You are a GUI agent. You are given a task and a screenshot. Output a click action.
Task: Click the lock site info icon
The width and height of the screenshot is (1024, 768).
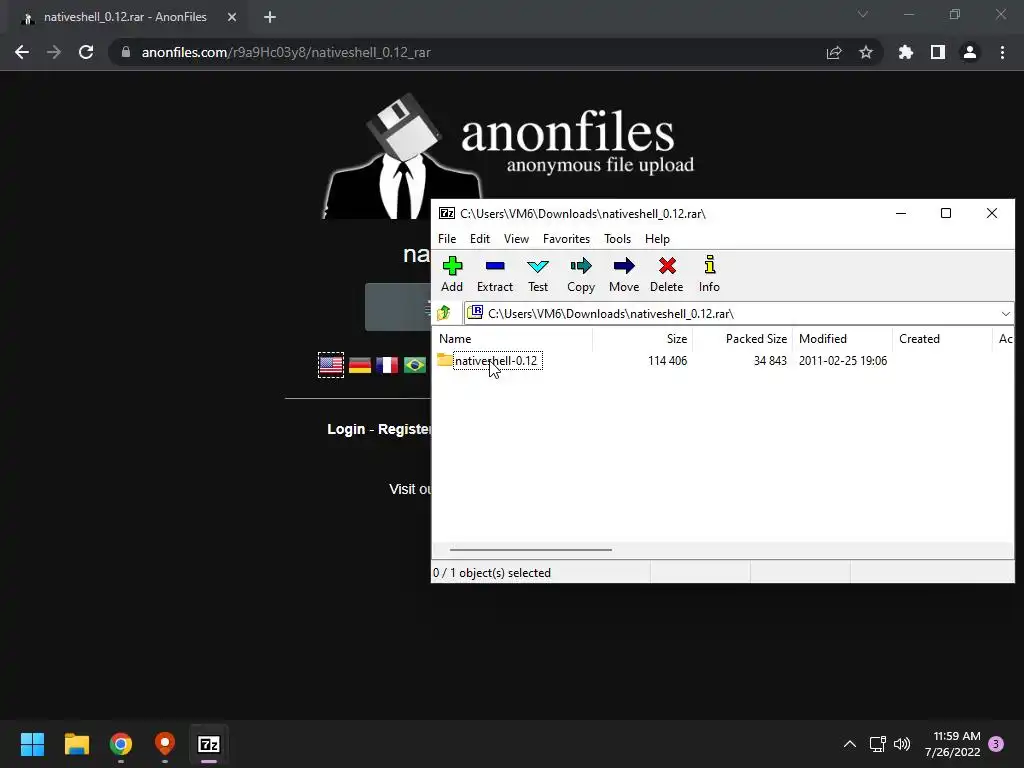click(126, 52)
